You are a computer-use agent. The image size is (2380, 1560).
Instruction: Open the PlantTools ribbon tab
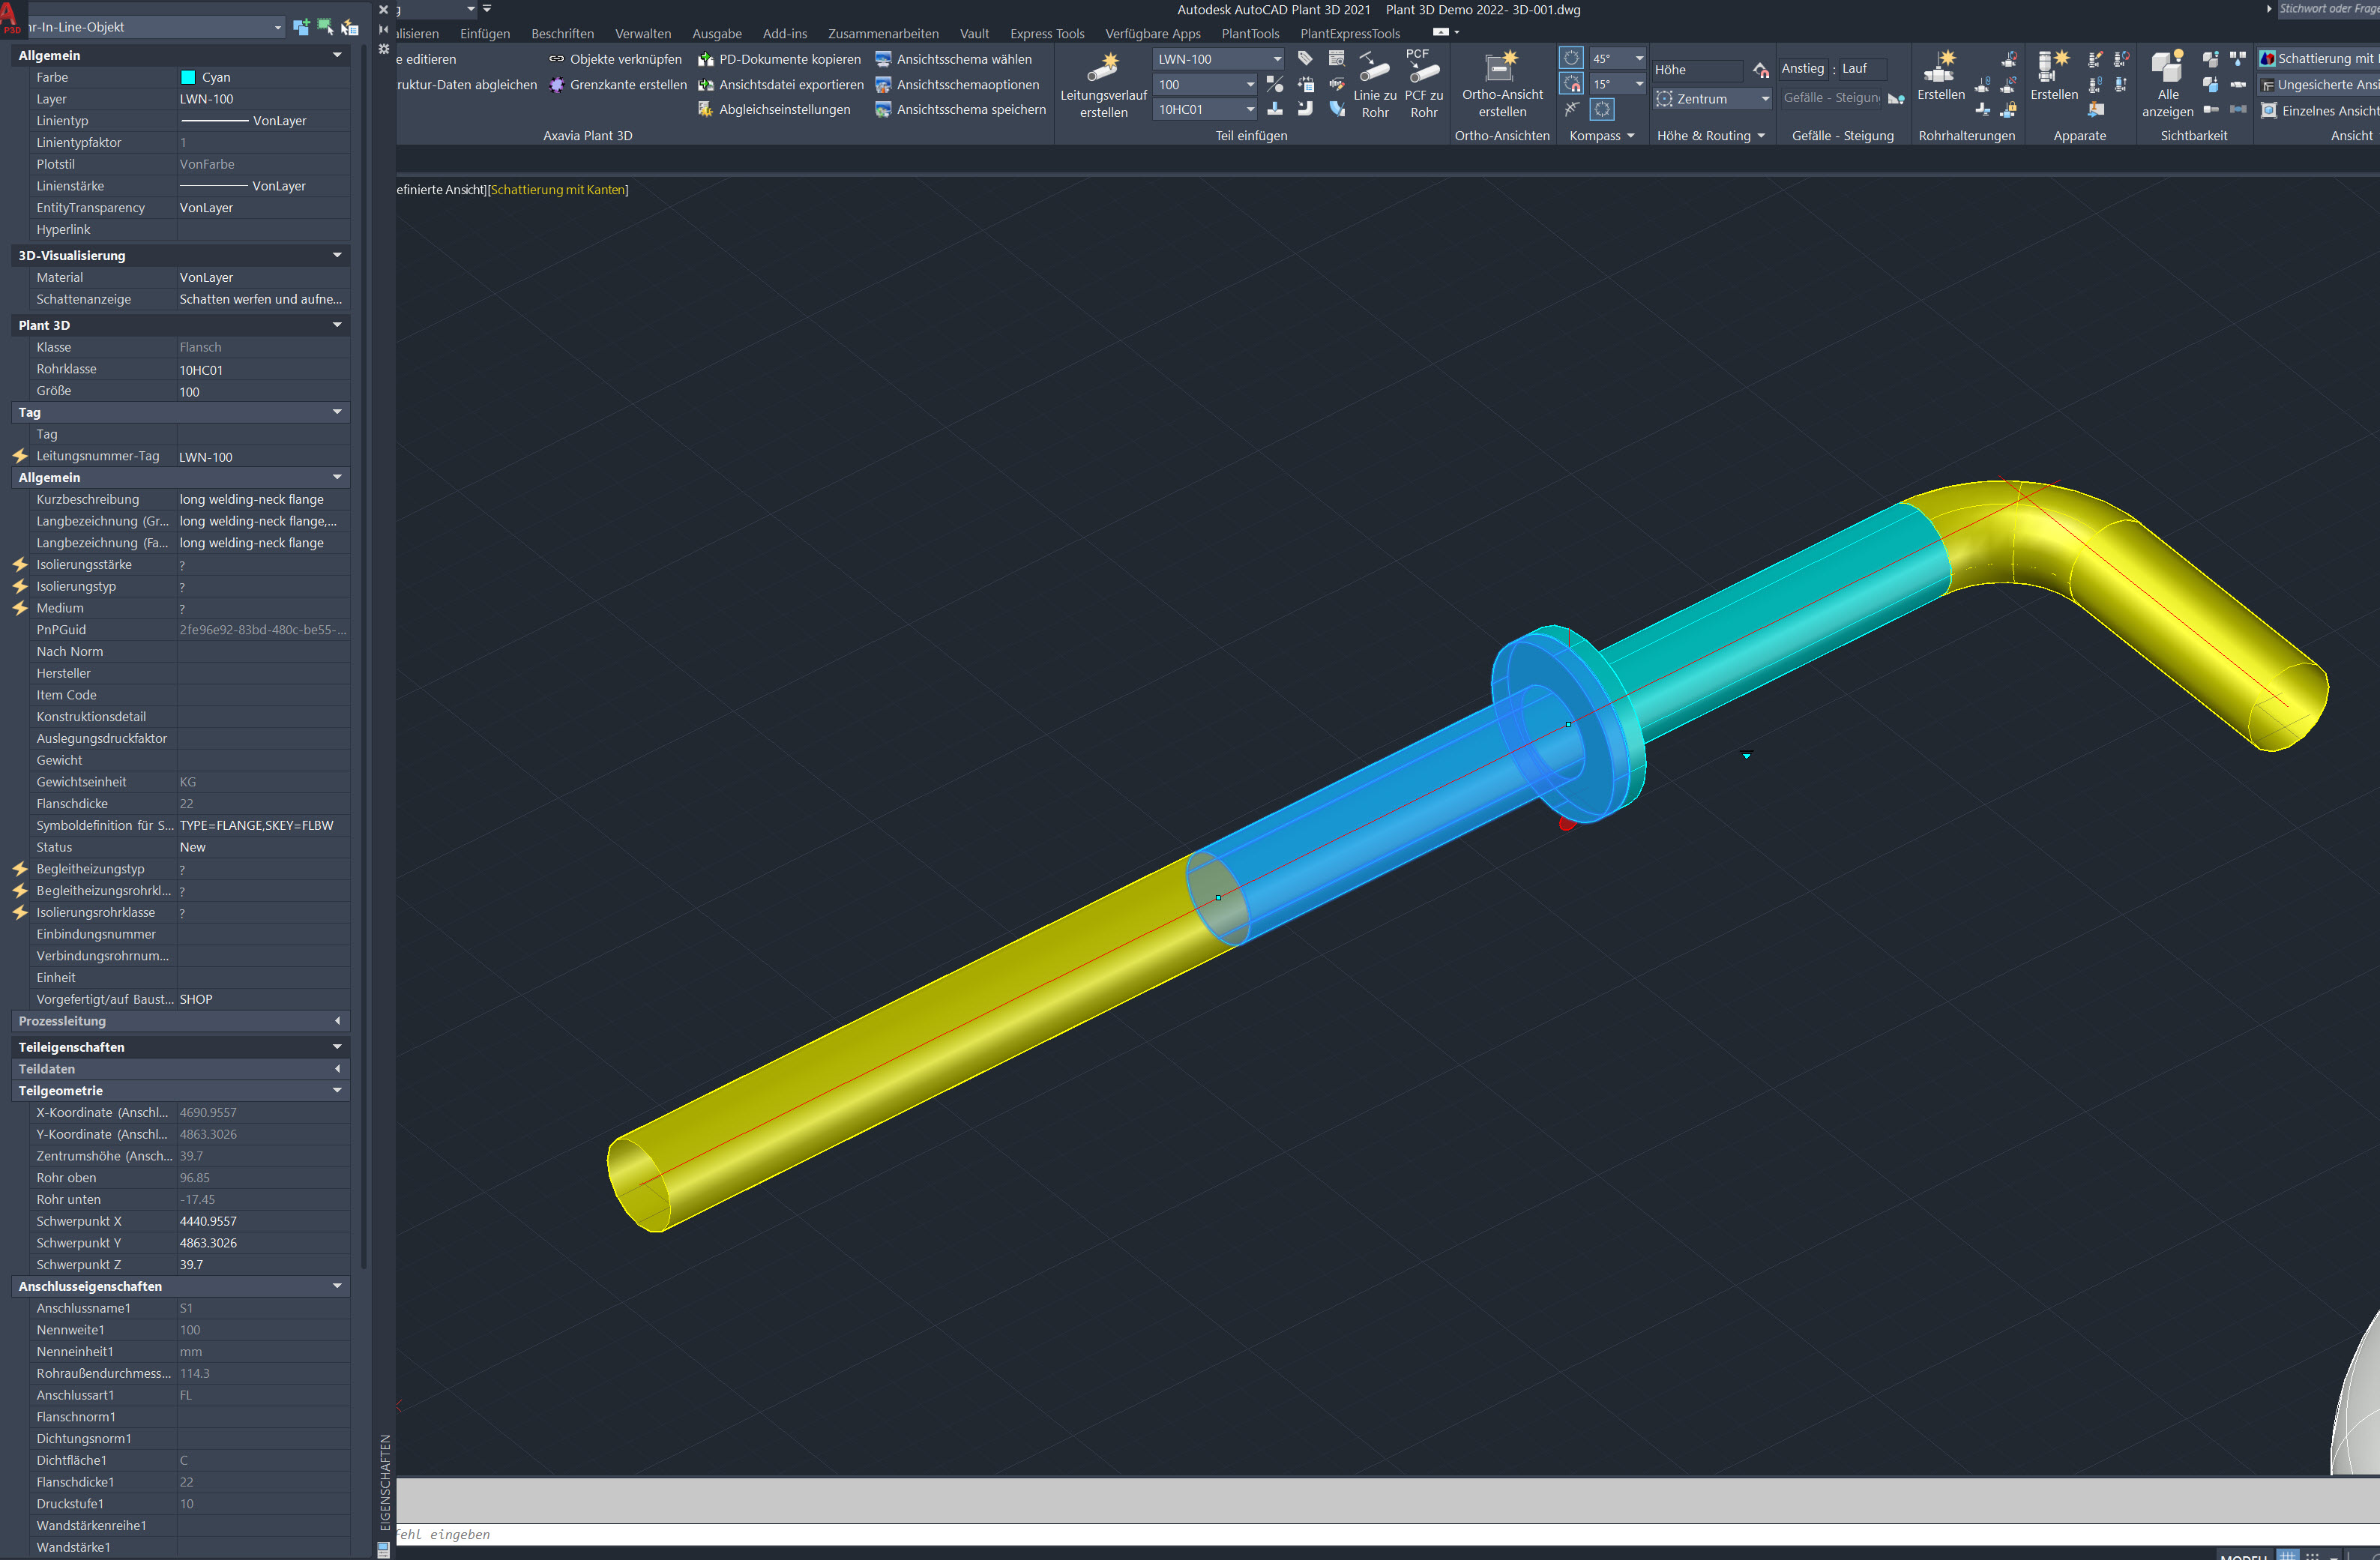[1250, 34]
